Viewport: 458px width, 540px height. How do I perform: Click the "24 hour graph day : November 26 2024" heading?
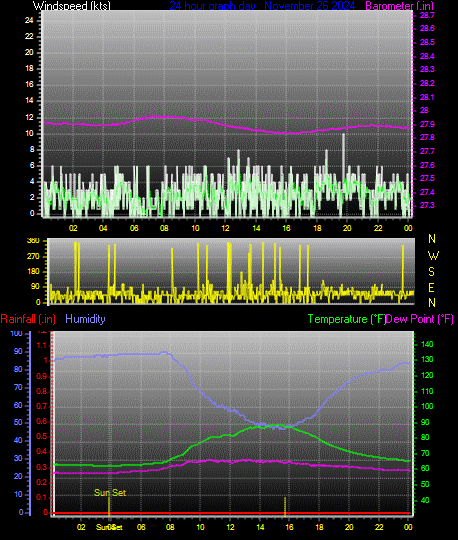pos(262,6)
